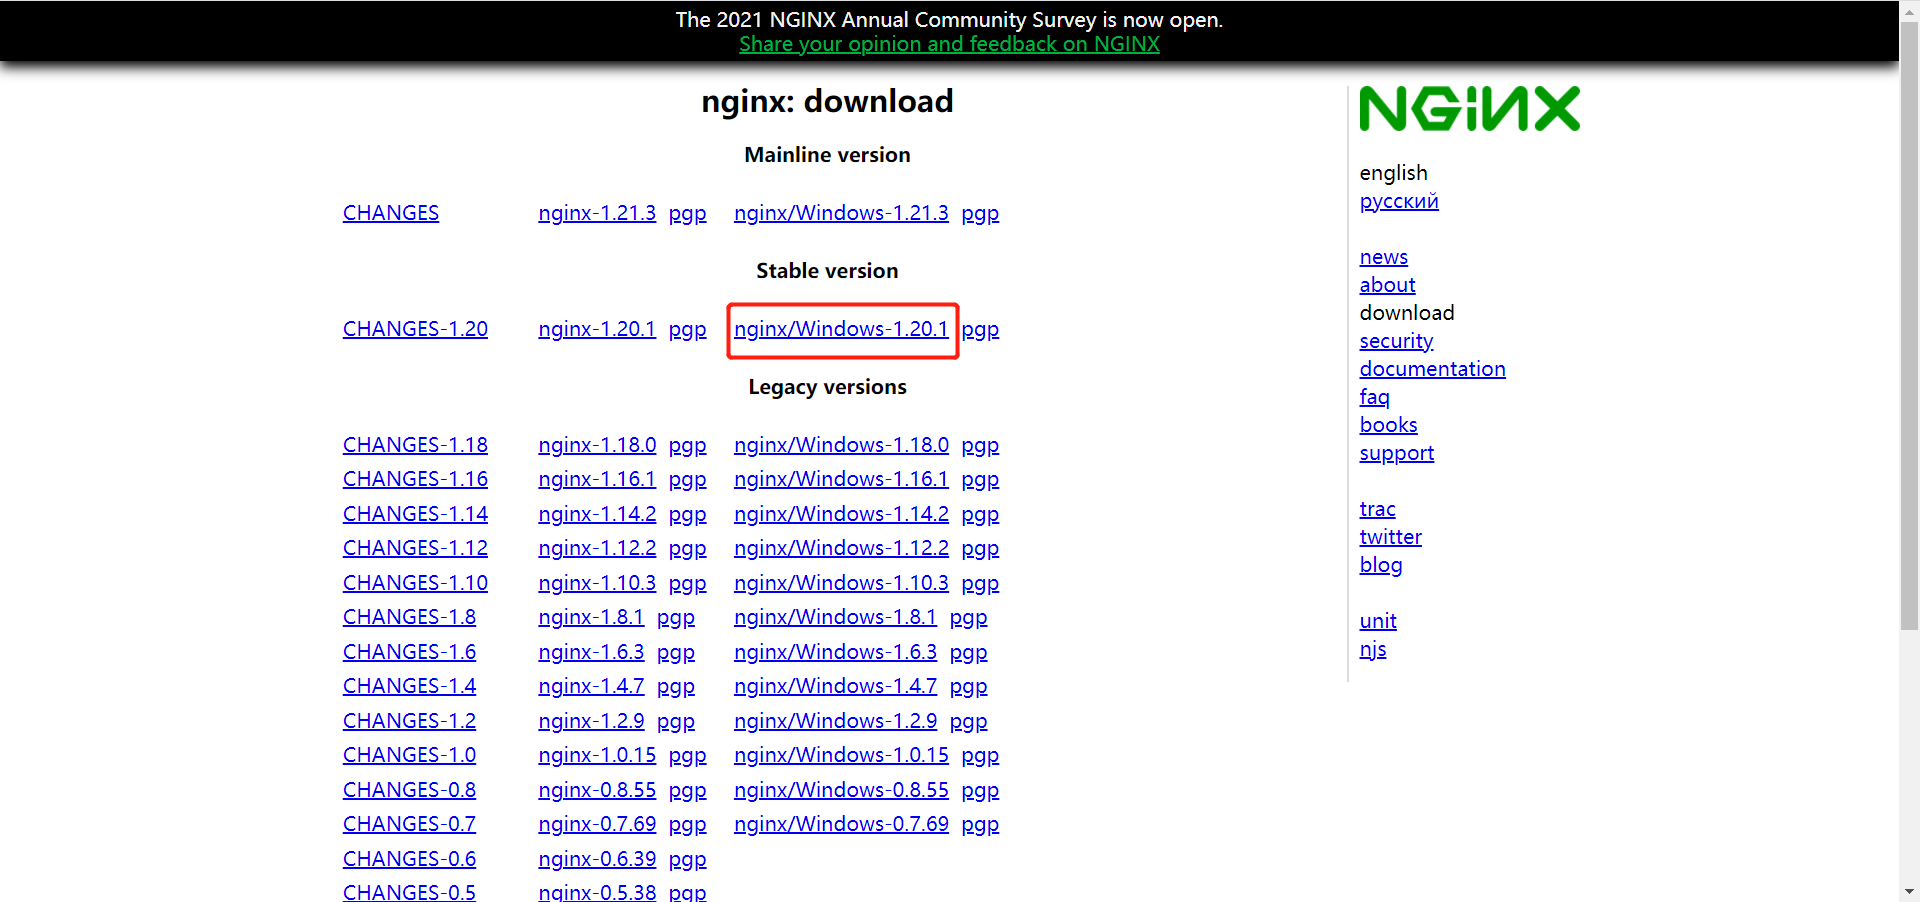The image size is (1920, 902).
Task: Go to the news page in sidebar
Action: tap(1383, 257)
